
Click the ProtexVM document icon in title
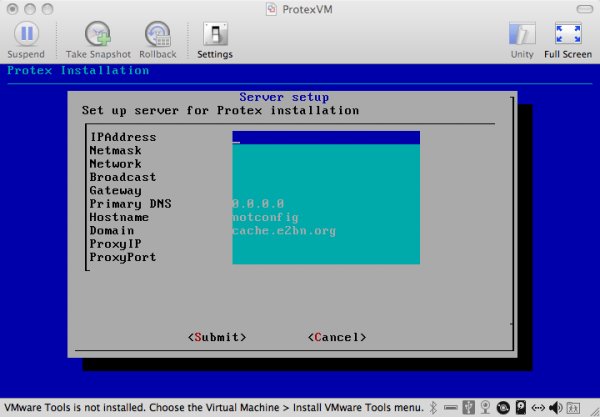click(x=271, y=9)
